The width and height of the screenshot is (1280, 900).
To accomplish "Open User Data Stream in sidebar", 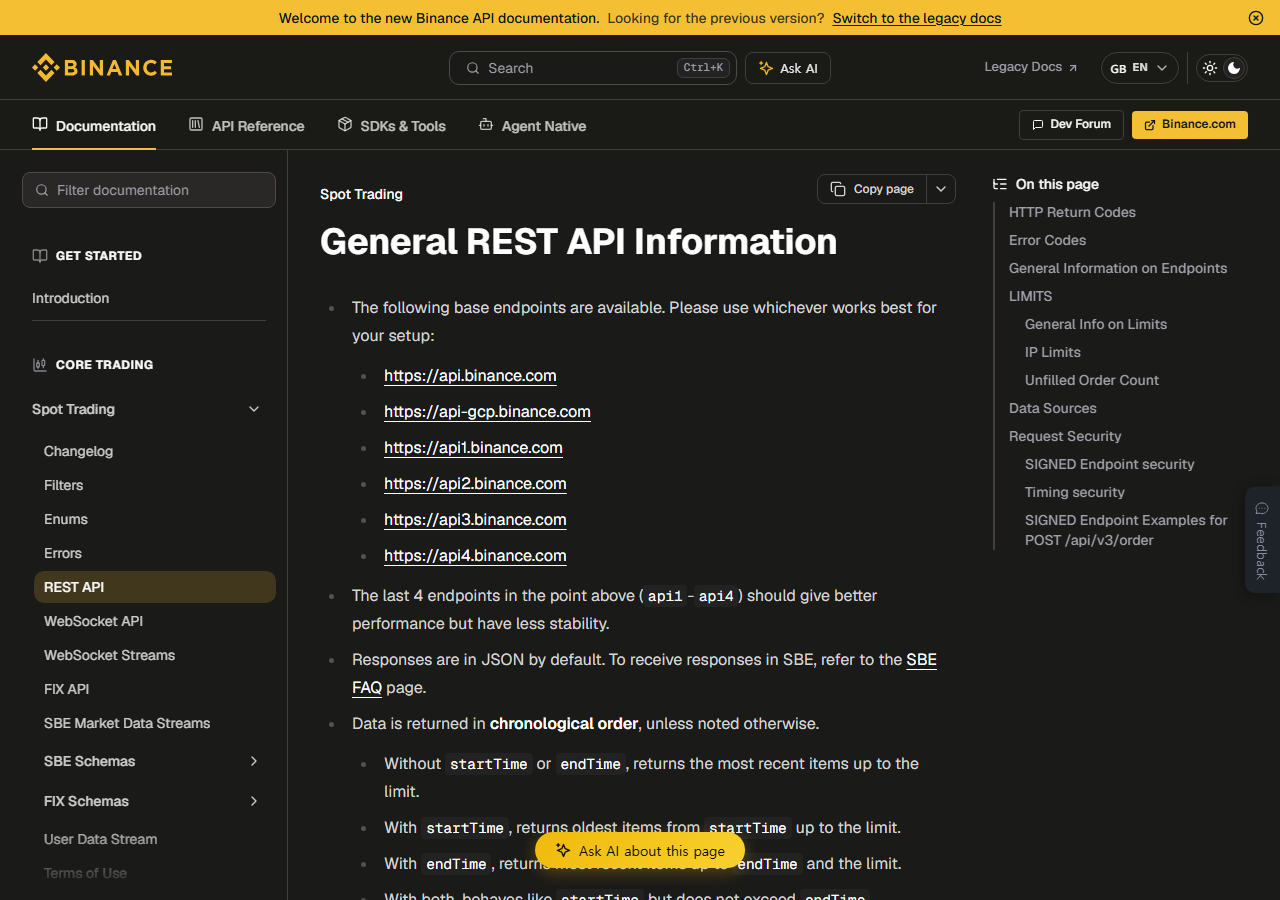I will tap(101, 839).
